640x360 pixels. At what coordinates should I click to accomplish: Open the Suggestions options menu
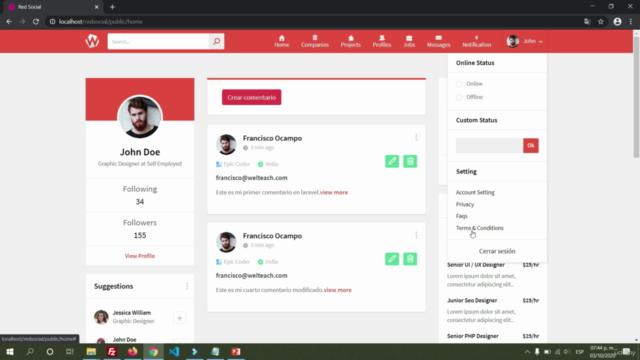point(187,286)
